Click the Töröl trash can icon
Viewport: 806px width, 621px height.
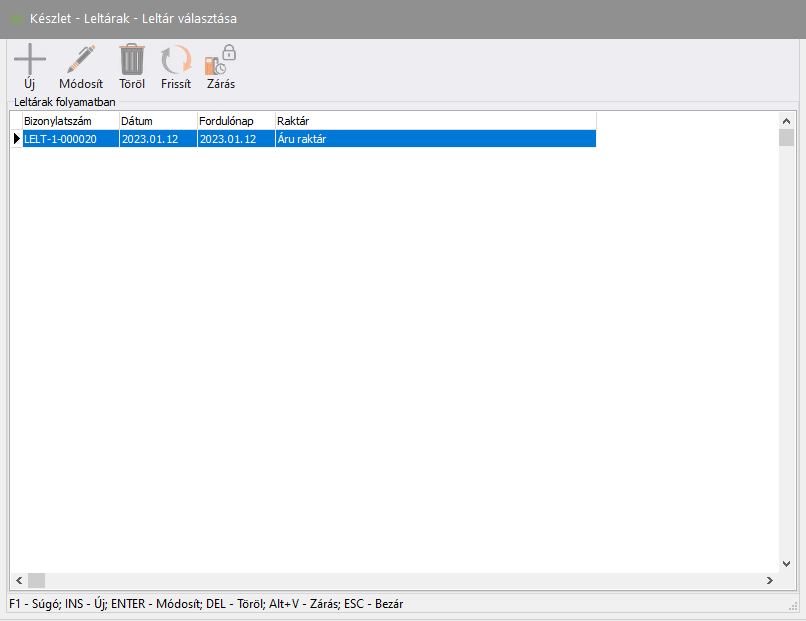[132, 60]
